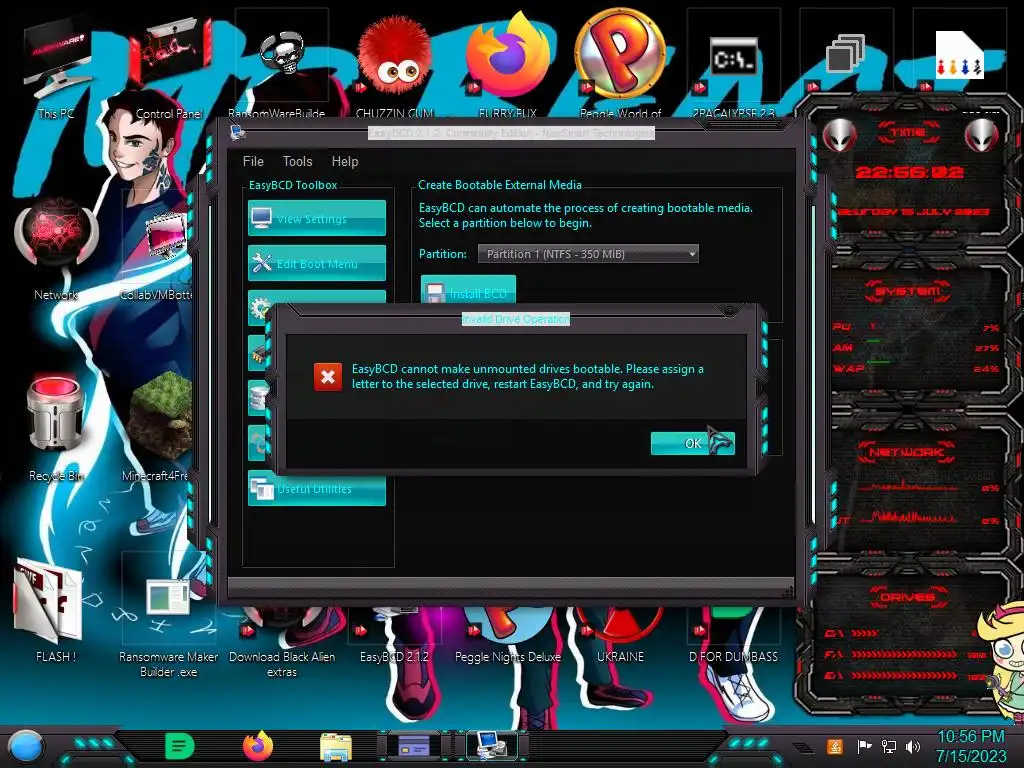Open the Tools menu in EasyBCD

297,161
